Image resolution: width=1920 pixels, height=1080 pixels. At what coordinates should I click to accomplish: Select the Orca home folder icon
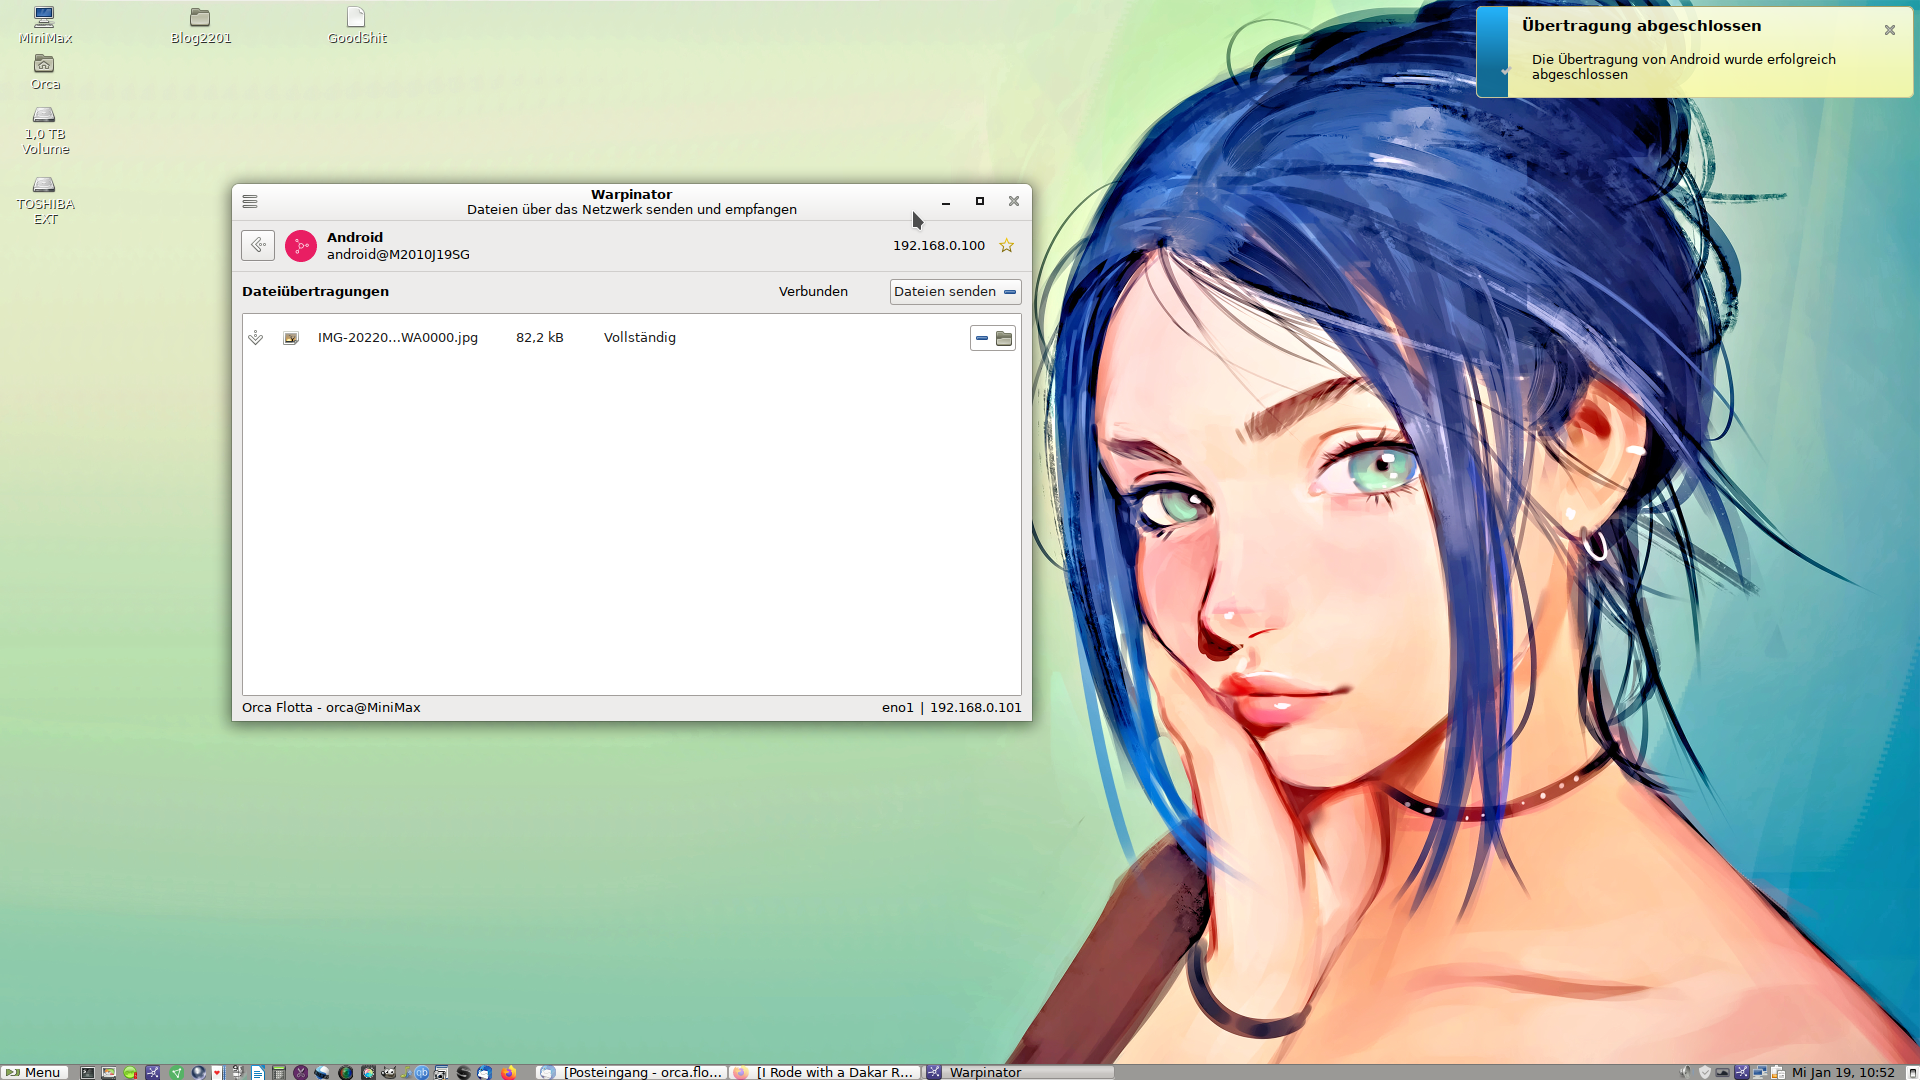[45, 72]
